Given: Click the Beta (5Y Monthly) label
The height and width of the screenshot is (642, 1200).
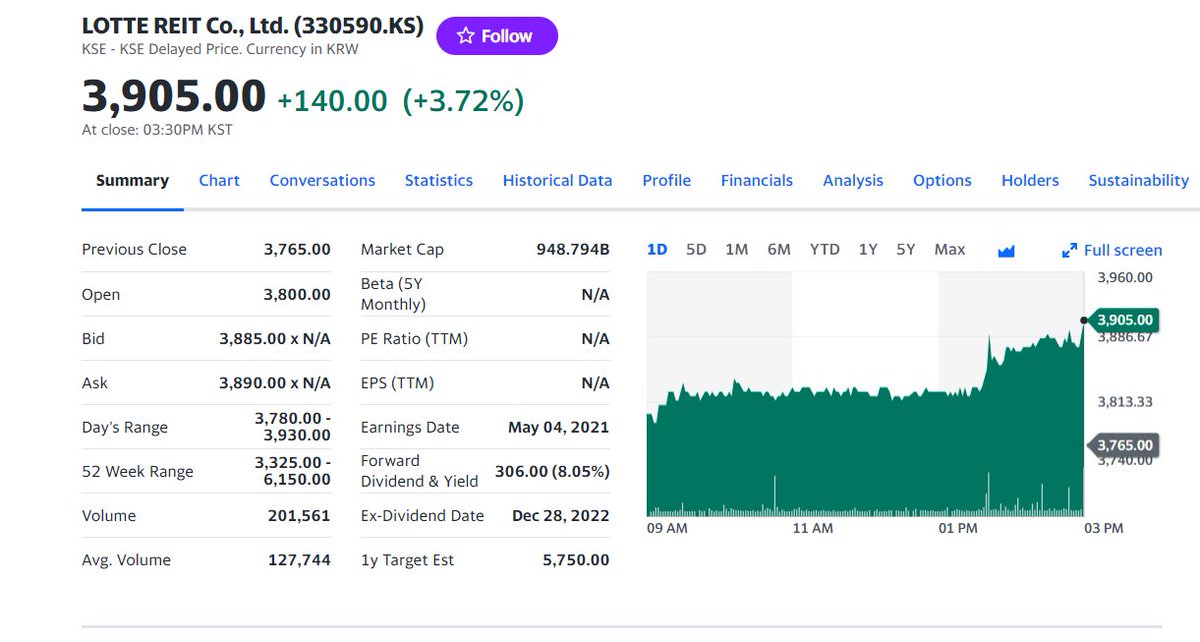Looking at the screenshot, I should [x=393, y=294].
